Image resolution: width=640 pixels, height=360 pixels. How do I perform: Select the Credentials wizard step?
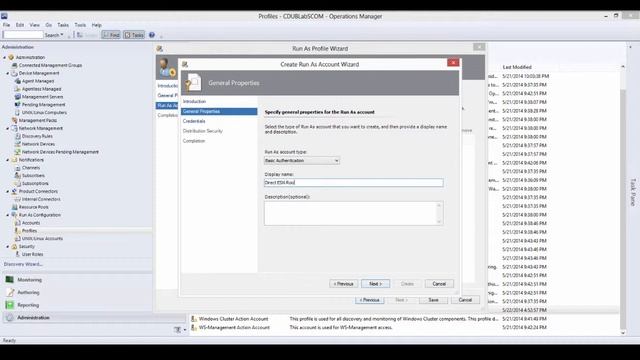click(x=194, y=121)
